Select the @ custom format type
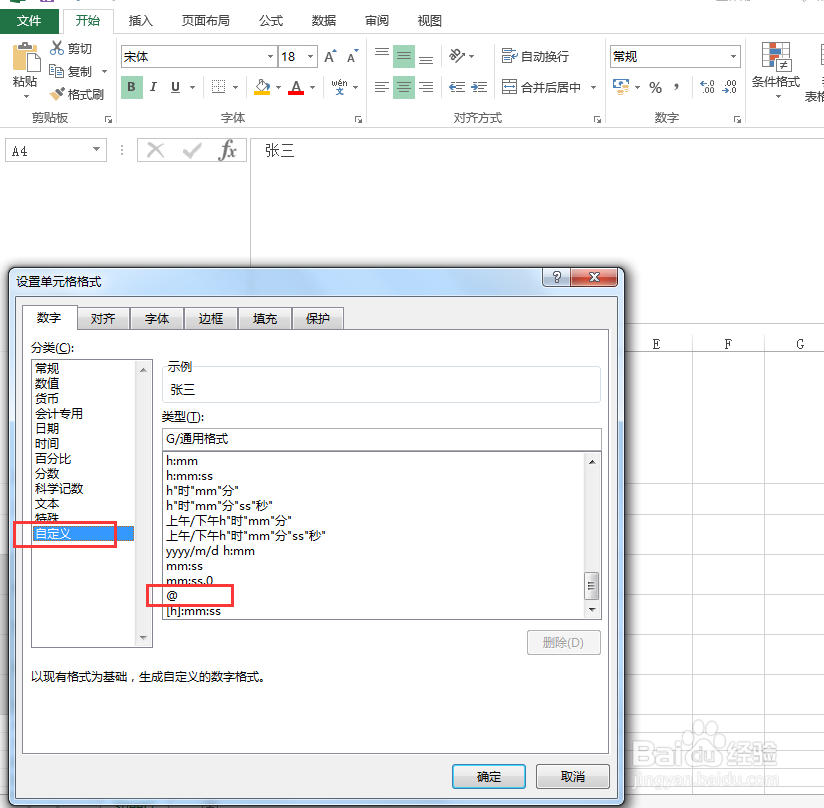Viewport: 824px width, 808px height. [x=190, y=596]
